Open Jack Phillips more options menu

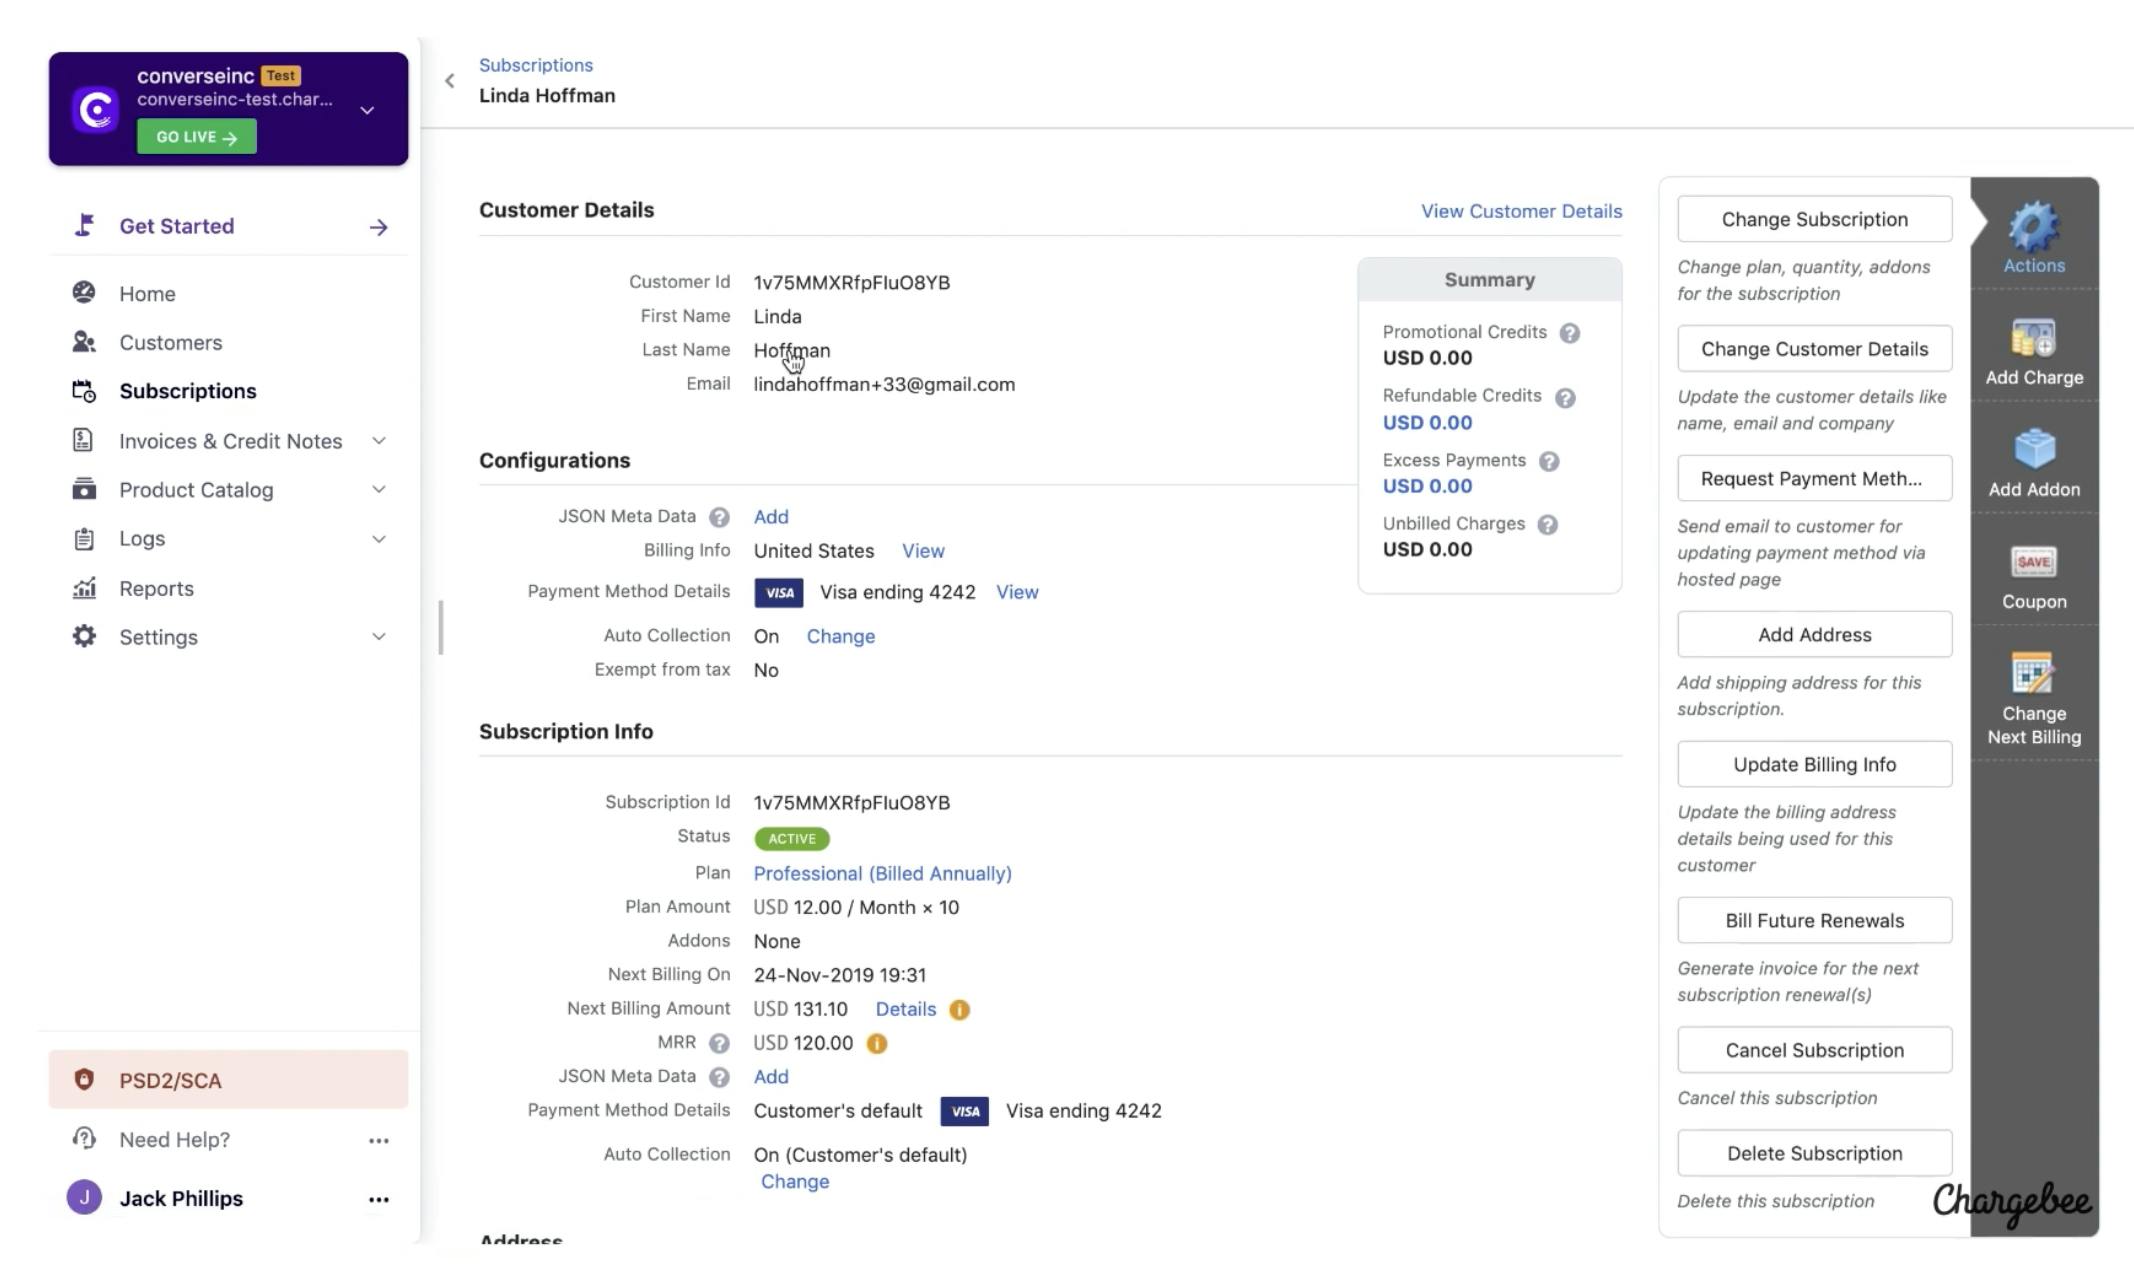click(x=378, y=1199)
